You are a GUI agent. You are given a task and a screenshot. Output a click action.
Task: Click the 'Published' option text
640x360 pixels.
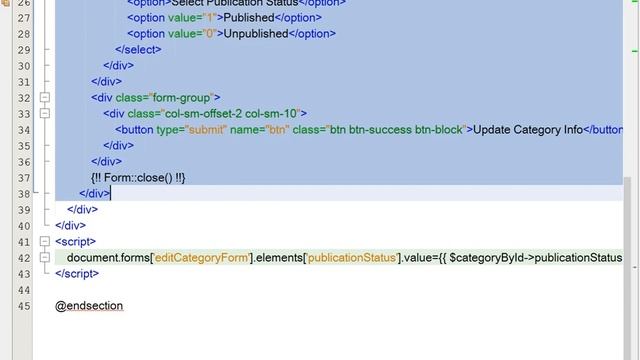(x=249, y=18)
